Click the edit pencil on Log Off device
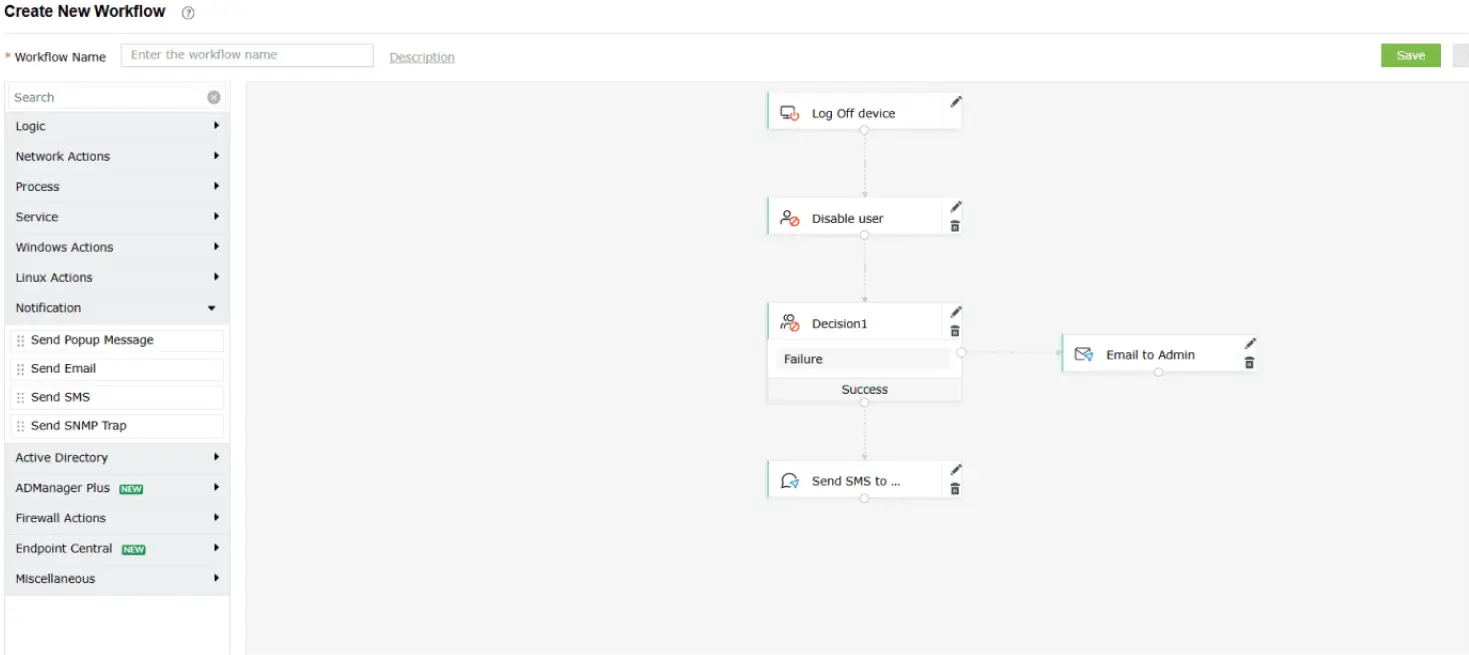Viewport: 1469px width, 655px height. [955, 102]
